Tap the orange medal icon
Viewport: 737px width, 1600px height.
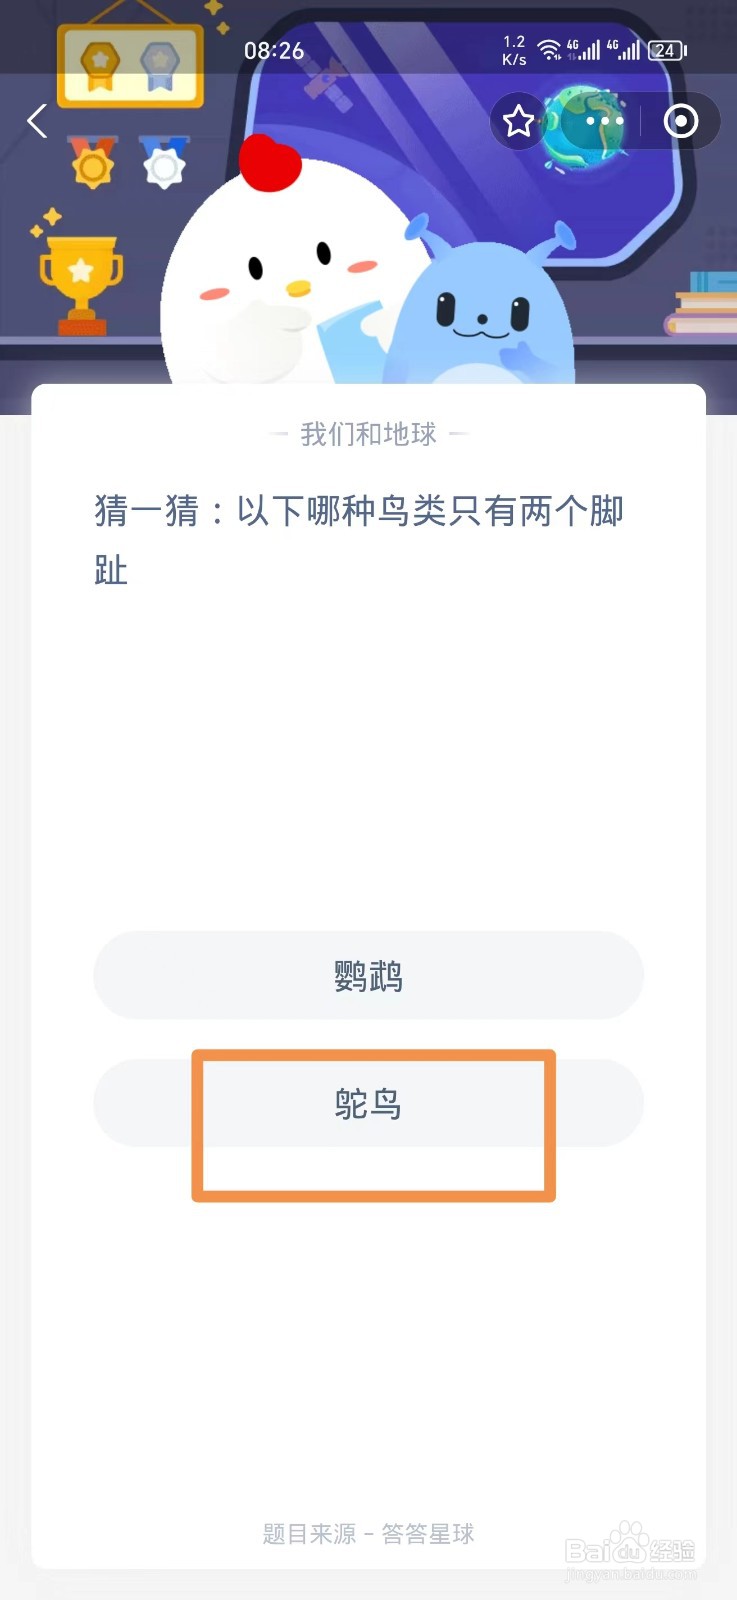pos(93,162)
